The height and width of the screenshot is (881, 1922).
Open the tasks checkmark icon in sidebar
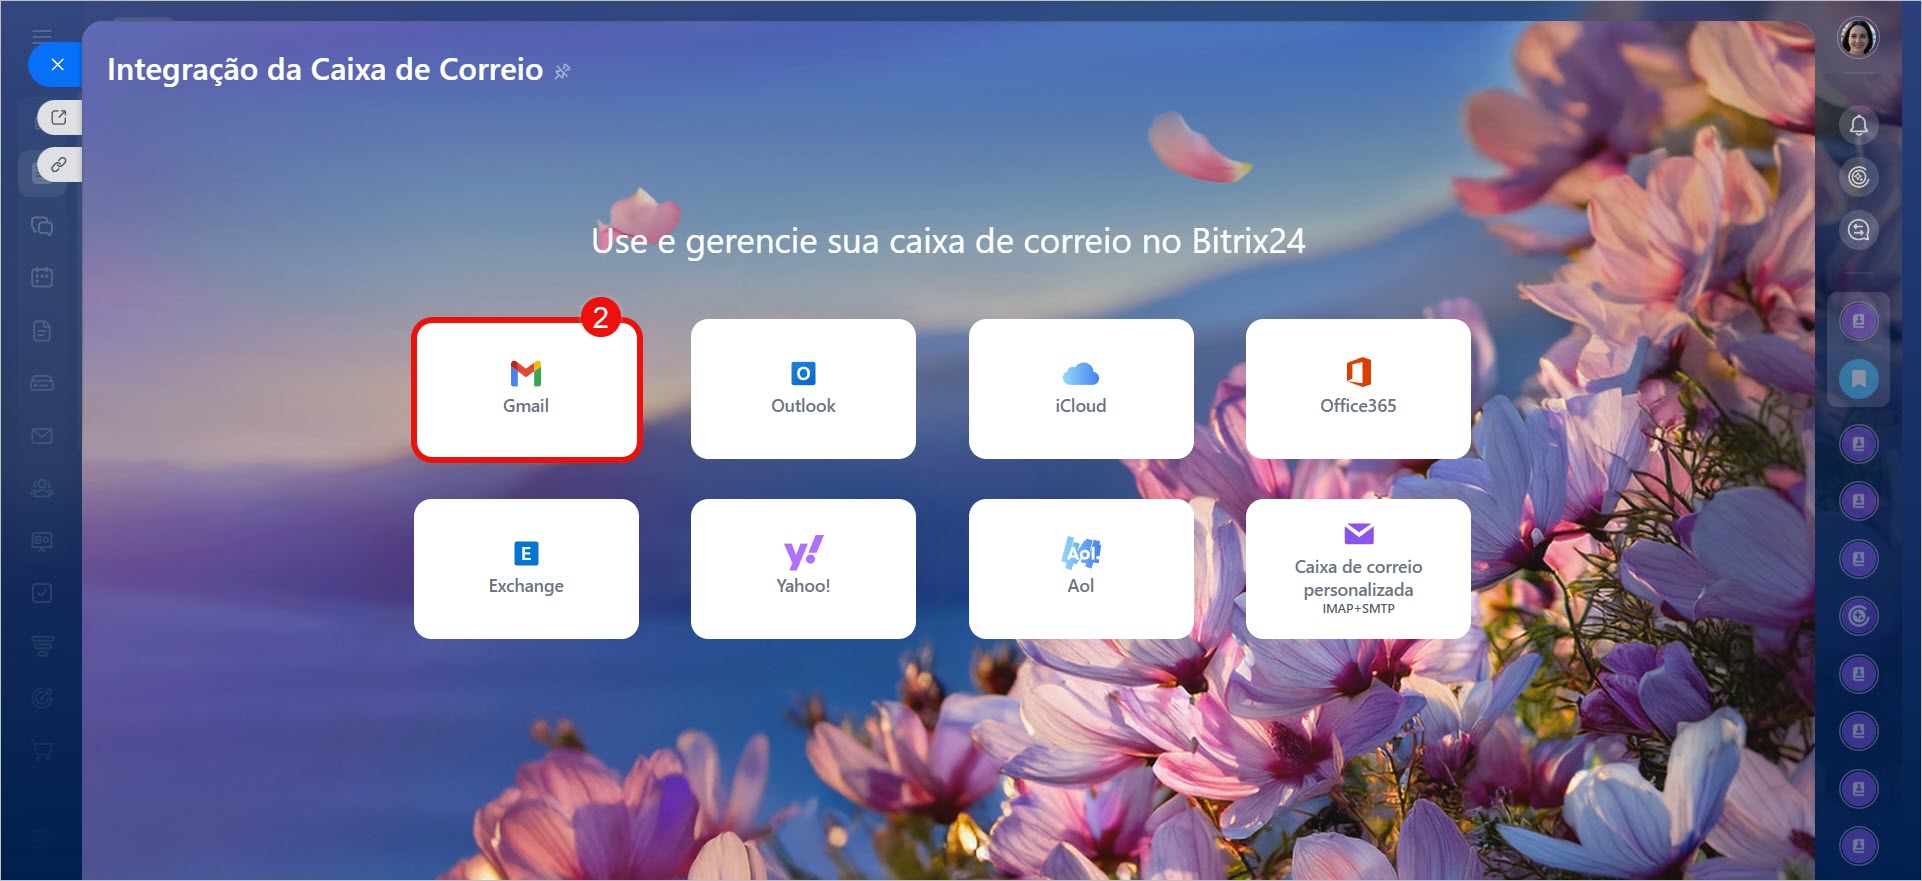(42, 593)
